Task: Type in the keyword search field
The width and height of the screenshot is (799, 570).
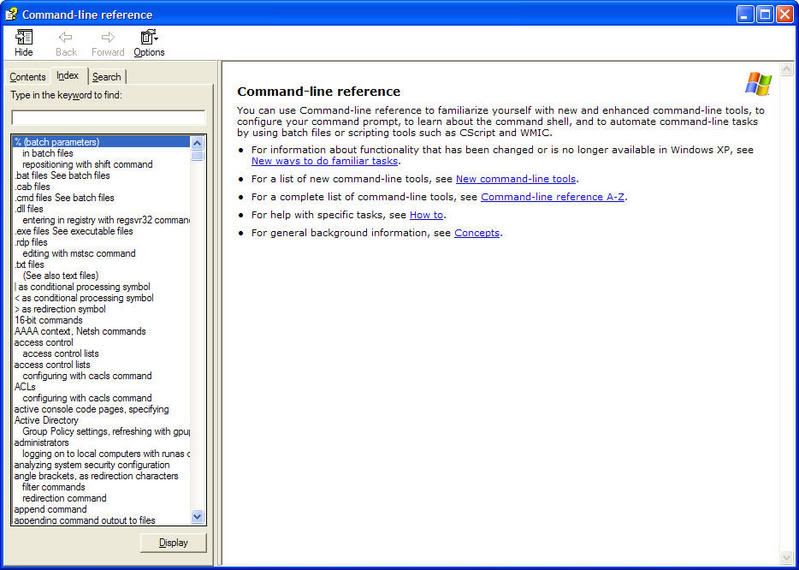Action: [108, 117]
